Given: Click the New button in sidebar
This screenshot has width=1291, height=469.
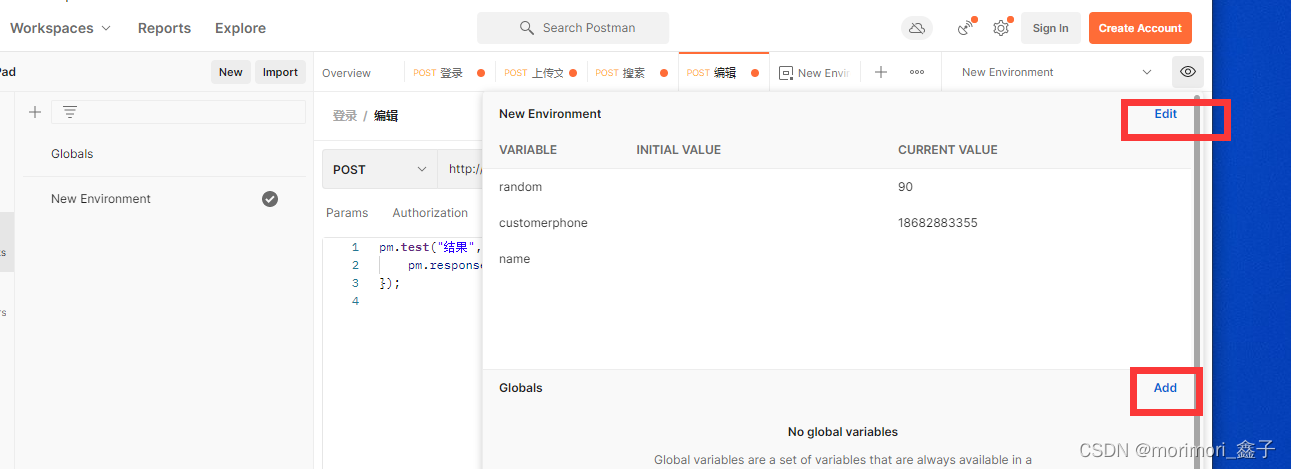Looking at the screenshot, I should (231, 72).
